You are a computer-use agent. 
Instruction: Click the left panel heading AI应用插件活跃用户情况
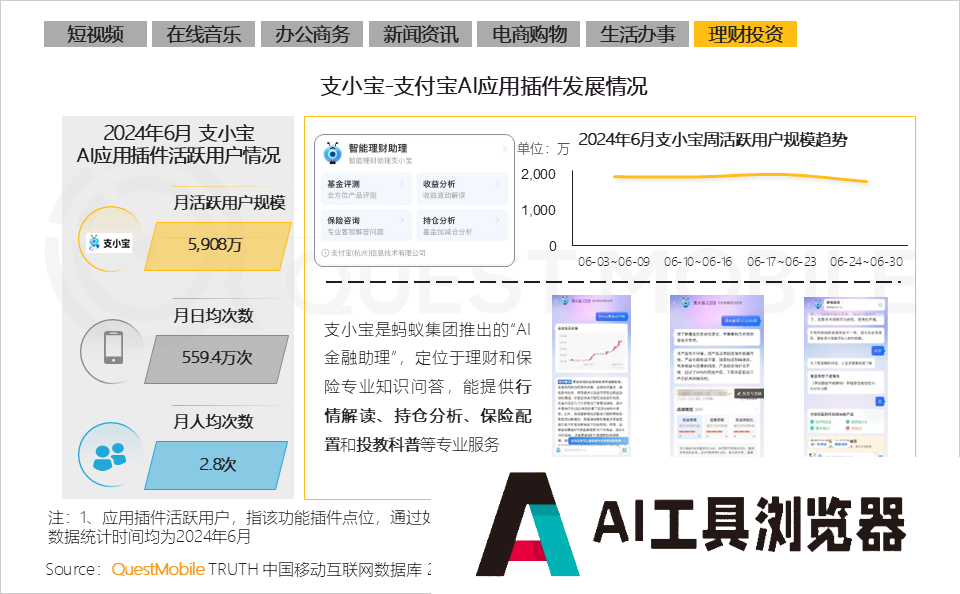pos(178,156)
